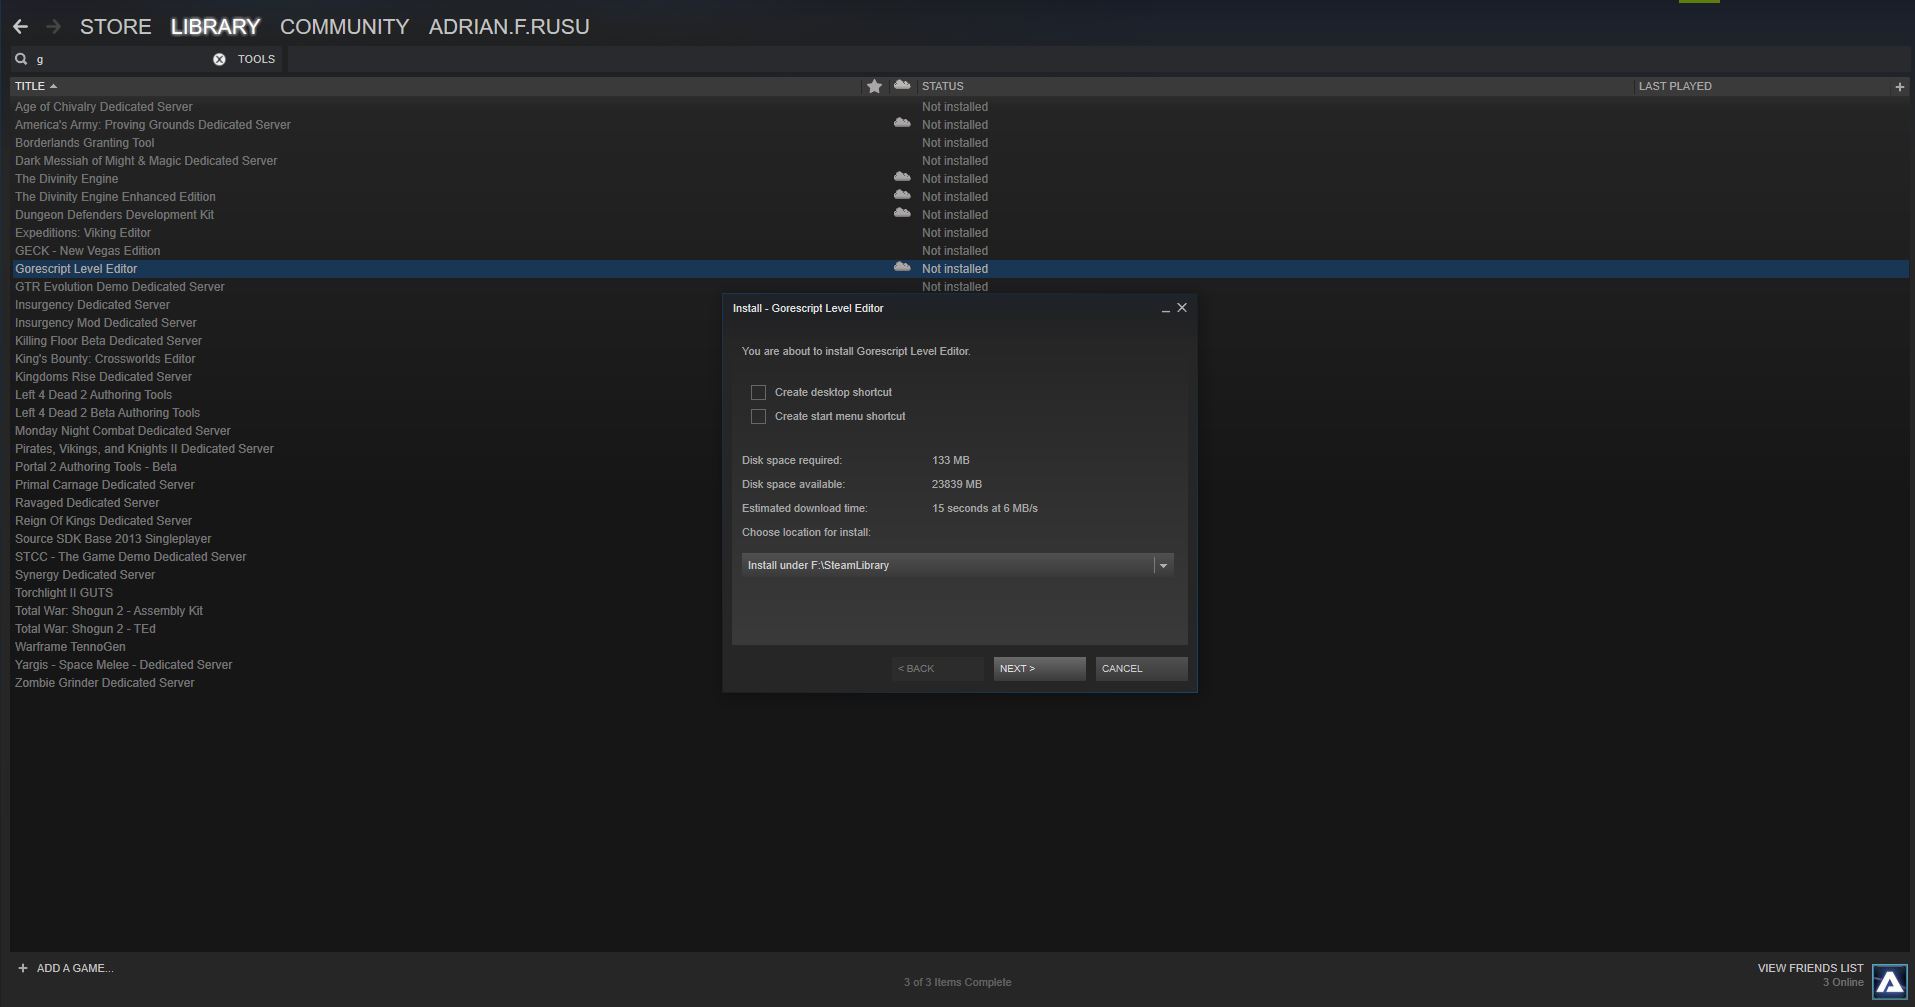The image size is (1915, 1007).
Task: Sort by cloud column header
Action: pos(902,85)
